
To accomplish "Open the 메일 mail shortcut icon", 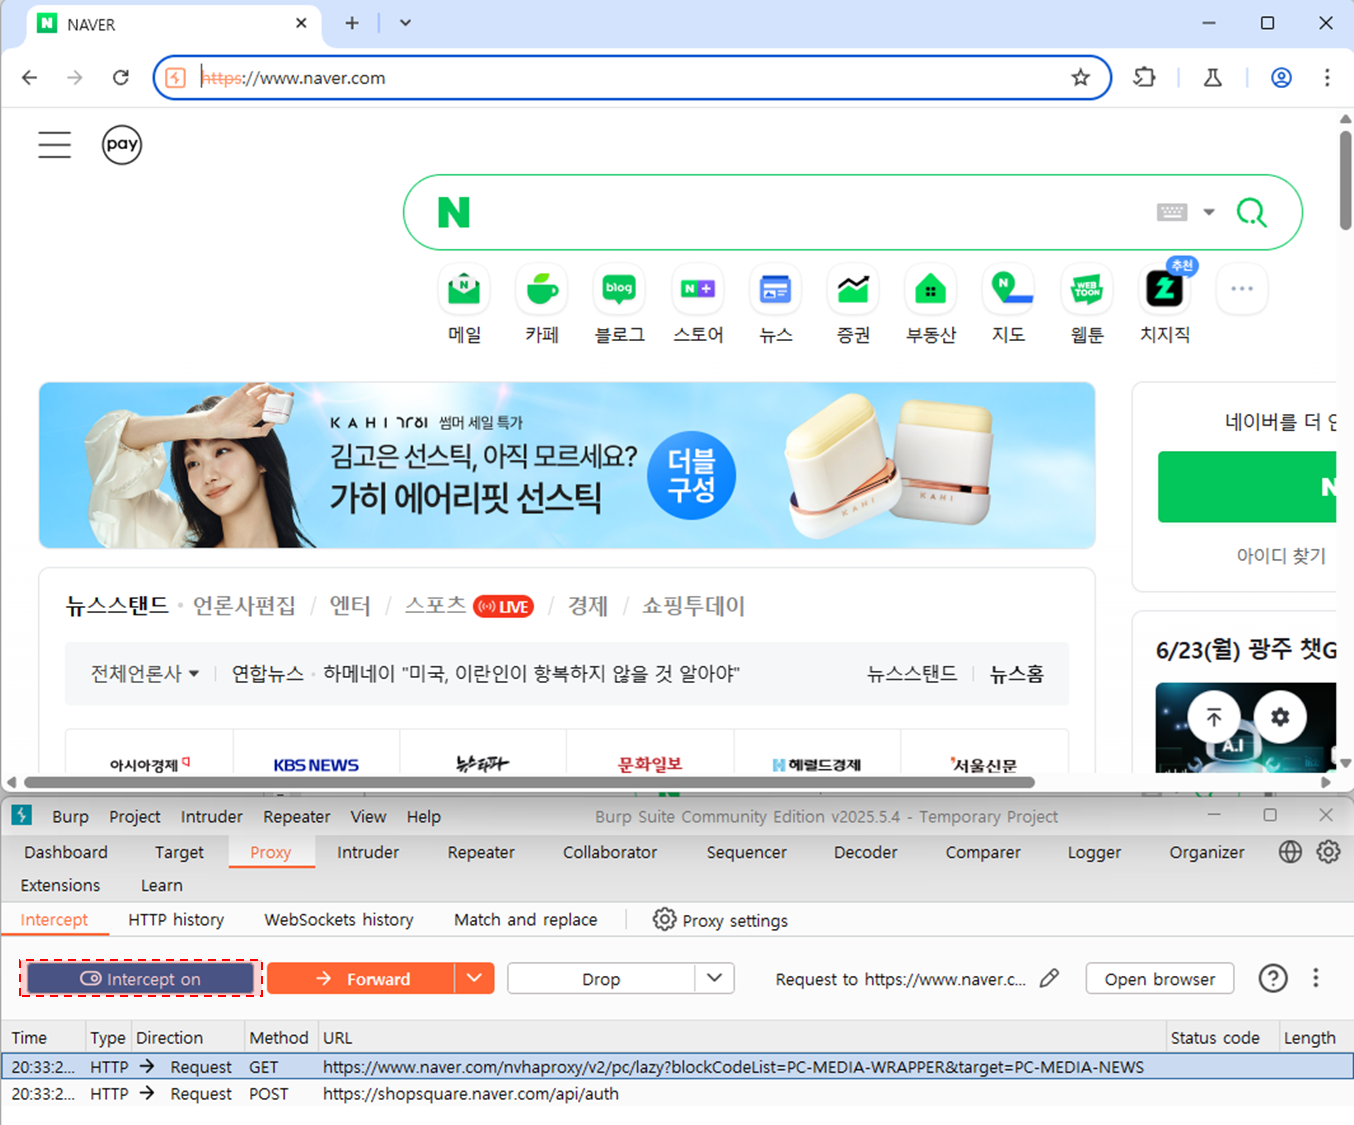I will [464, 289].
